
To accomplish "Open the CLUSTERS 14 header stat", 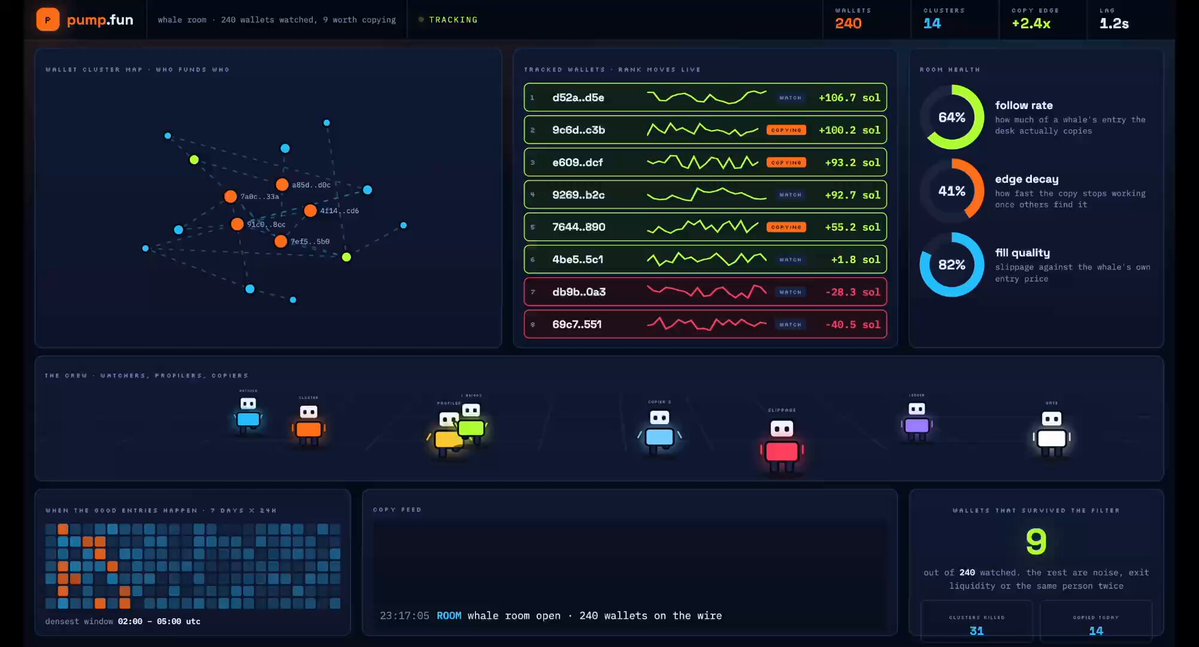I will click(954, 19).
